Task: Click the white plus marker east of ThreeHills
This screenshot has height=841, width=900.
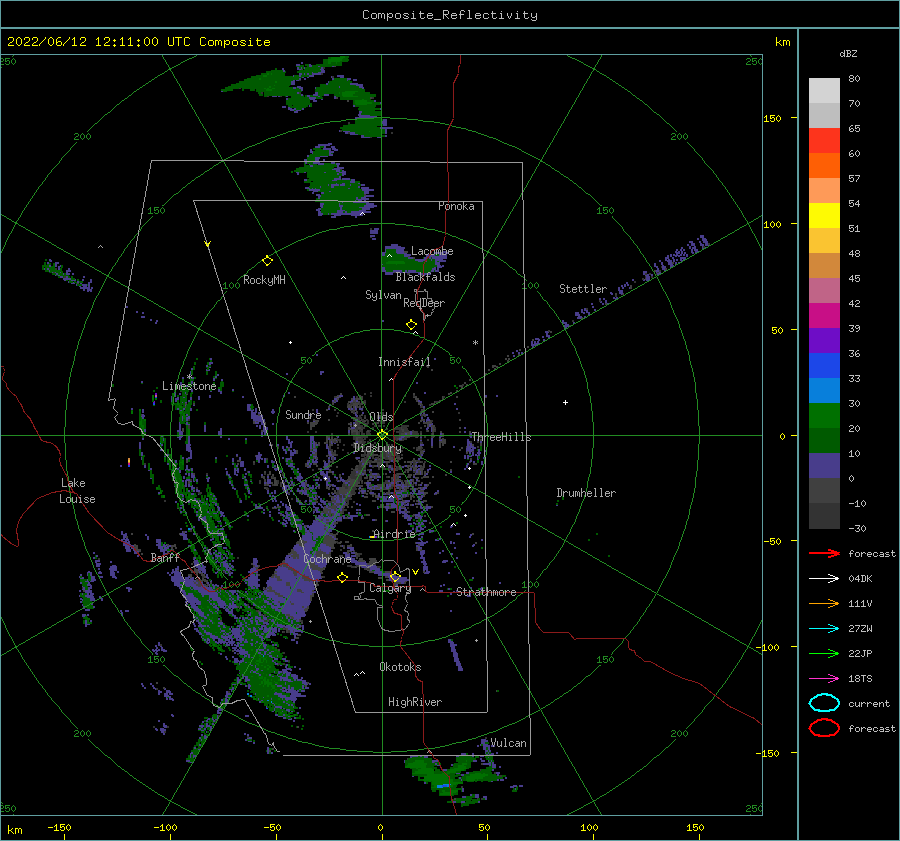Action: pos(565,402)
